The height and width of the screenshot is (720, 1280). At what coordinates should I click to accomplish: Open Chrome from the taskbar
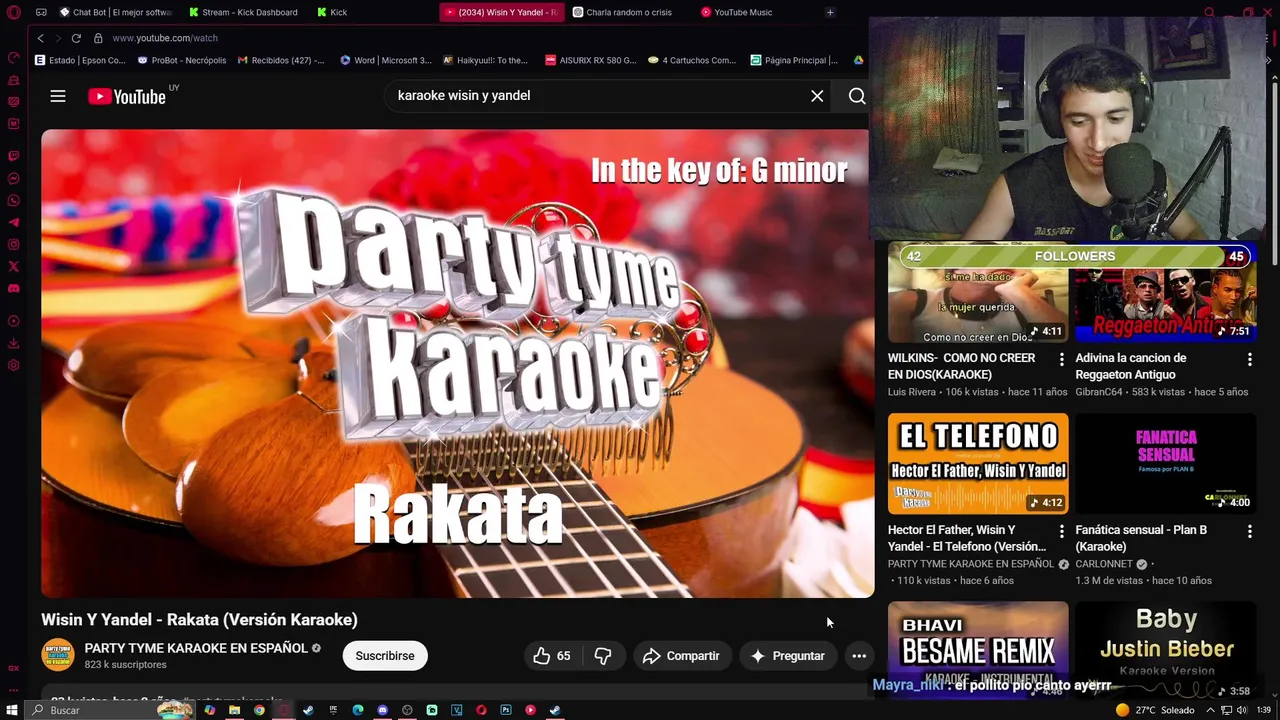(x=259, y=710)
